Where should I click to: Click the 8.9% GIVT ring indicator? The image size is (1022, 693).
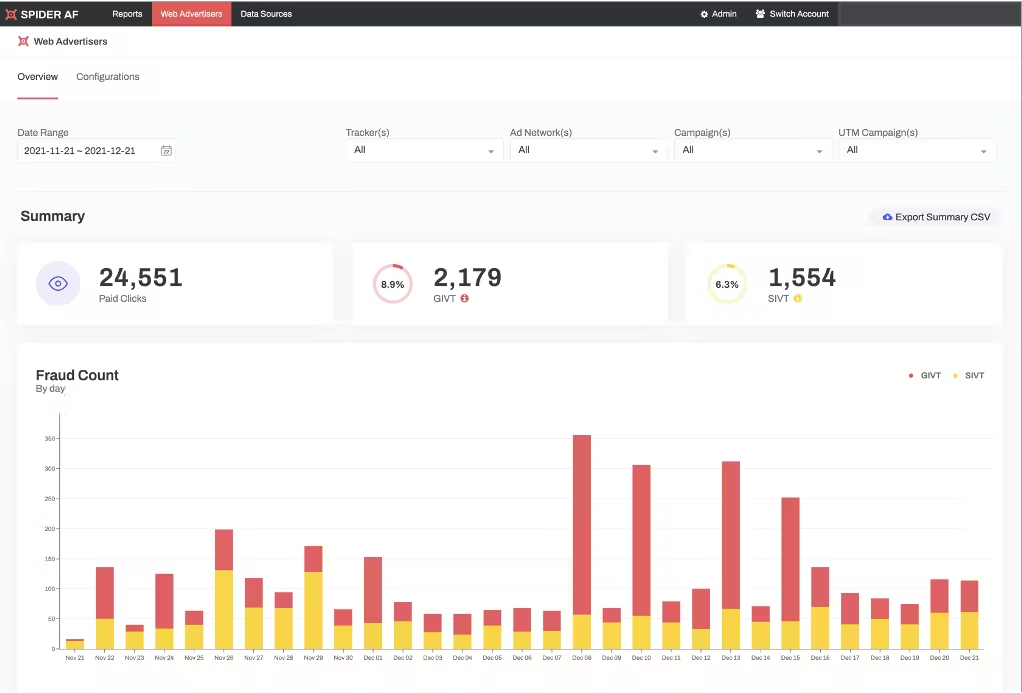tap(392, 284)
